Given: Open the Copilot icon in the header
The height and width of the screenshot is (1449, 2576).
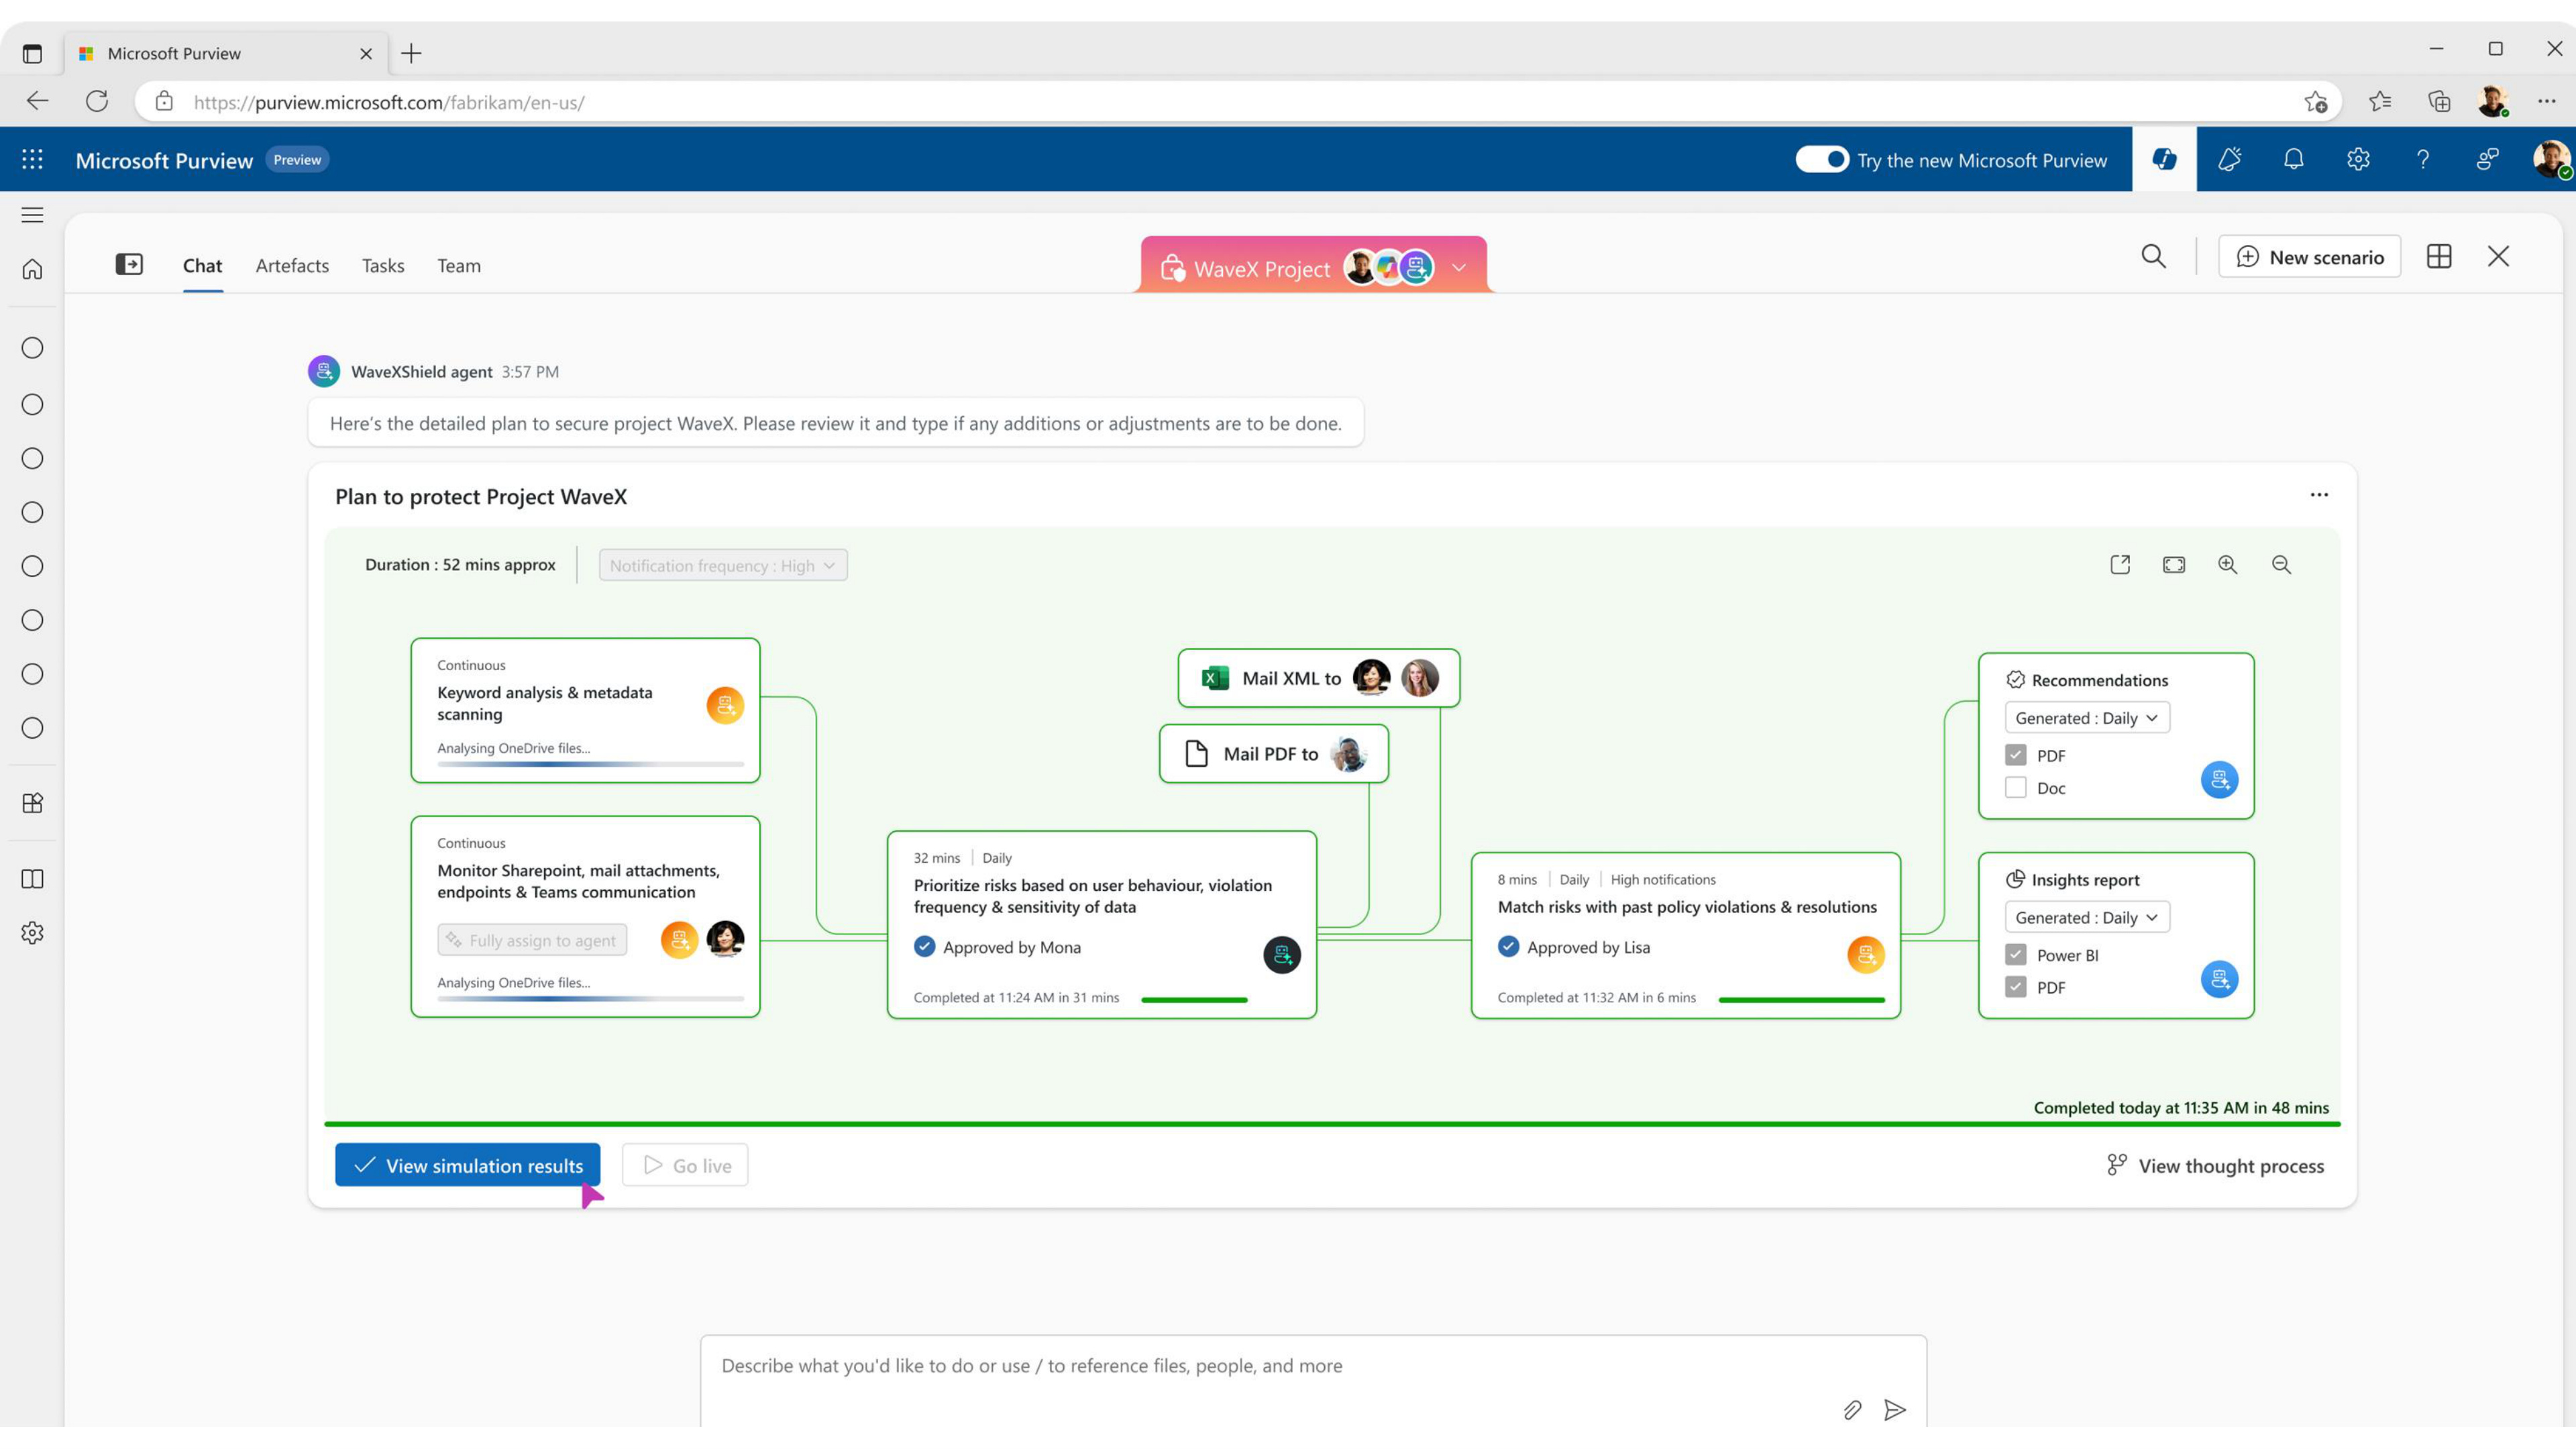Looking at the screenshot, I should pos(2164,159).
